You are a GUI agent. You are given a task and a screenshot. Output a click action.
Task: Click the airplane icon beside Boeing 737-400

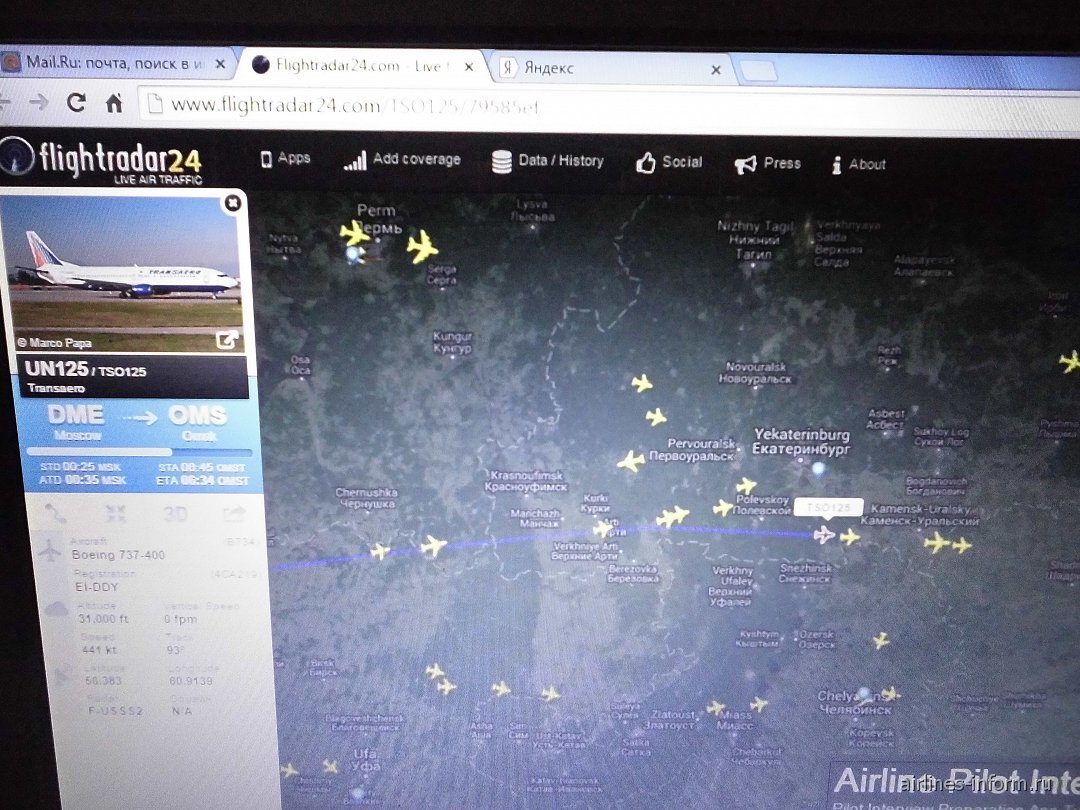pos(50,550)
